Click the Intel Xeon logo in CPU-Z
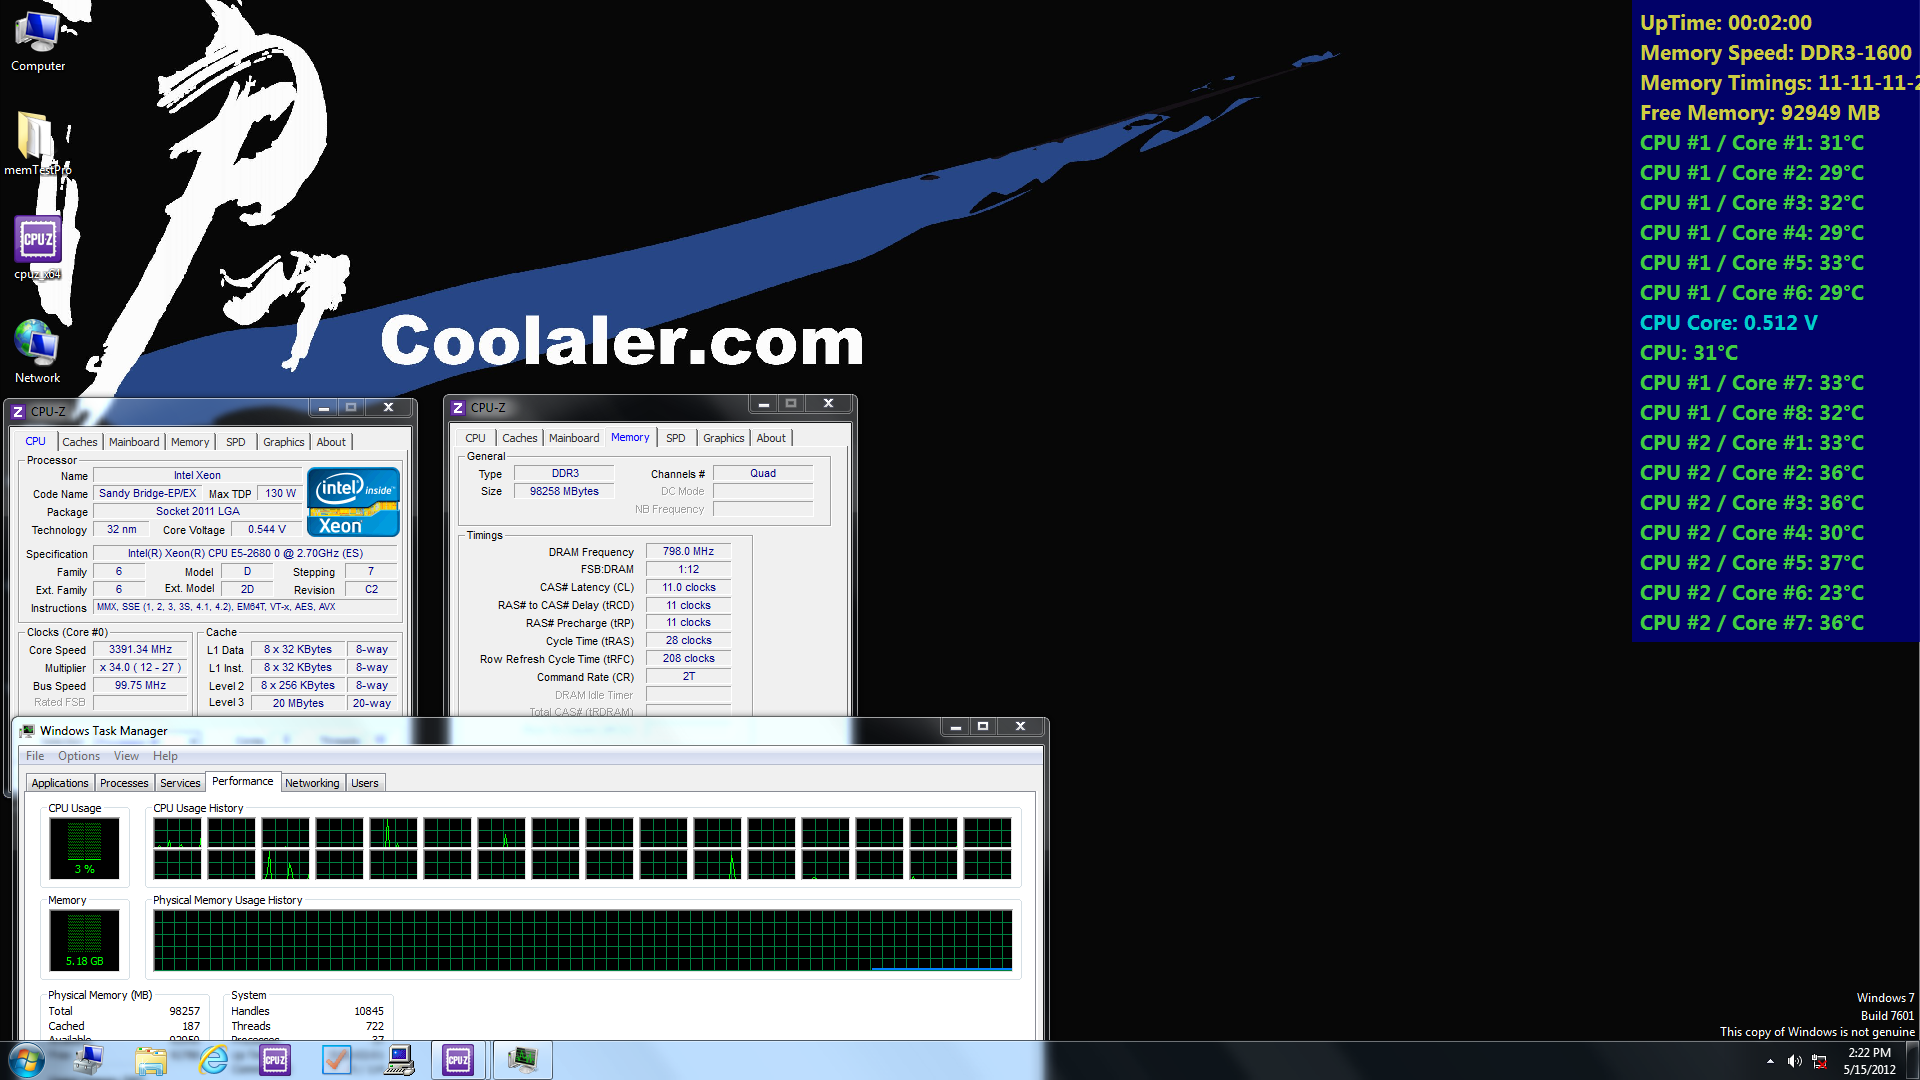Screen dimensions: 1920x1080 click(353, 502)
